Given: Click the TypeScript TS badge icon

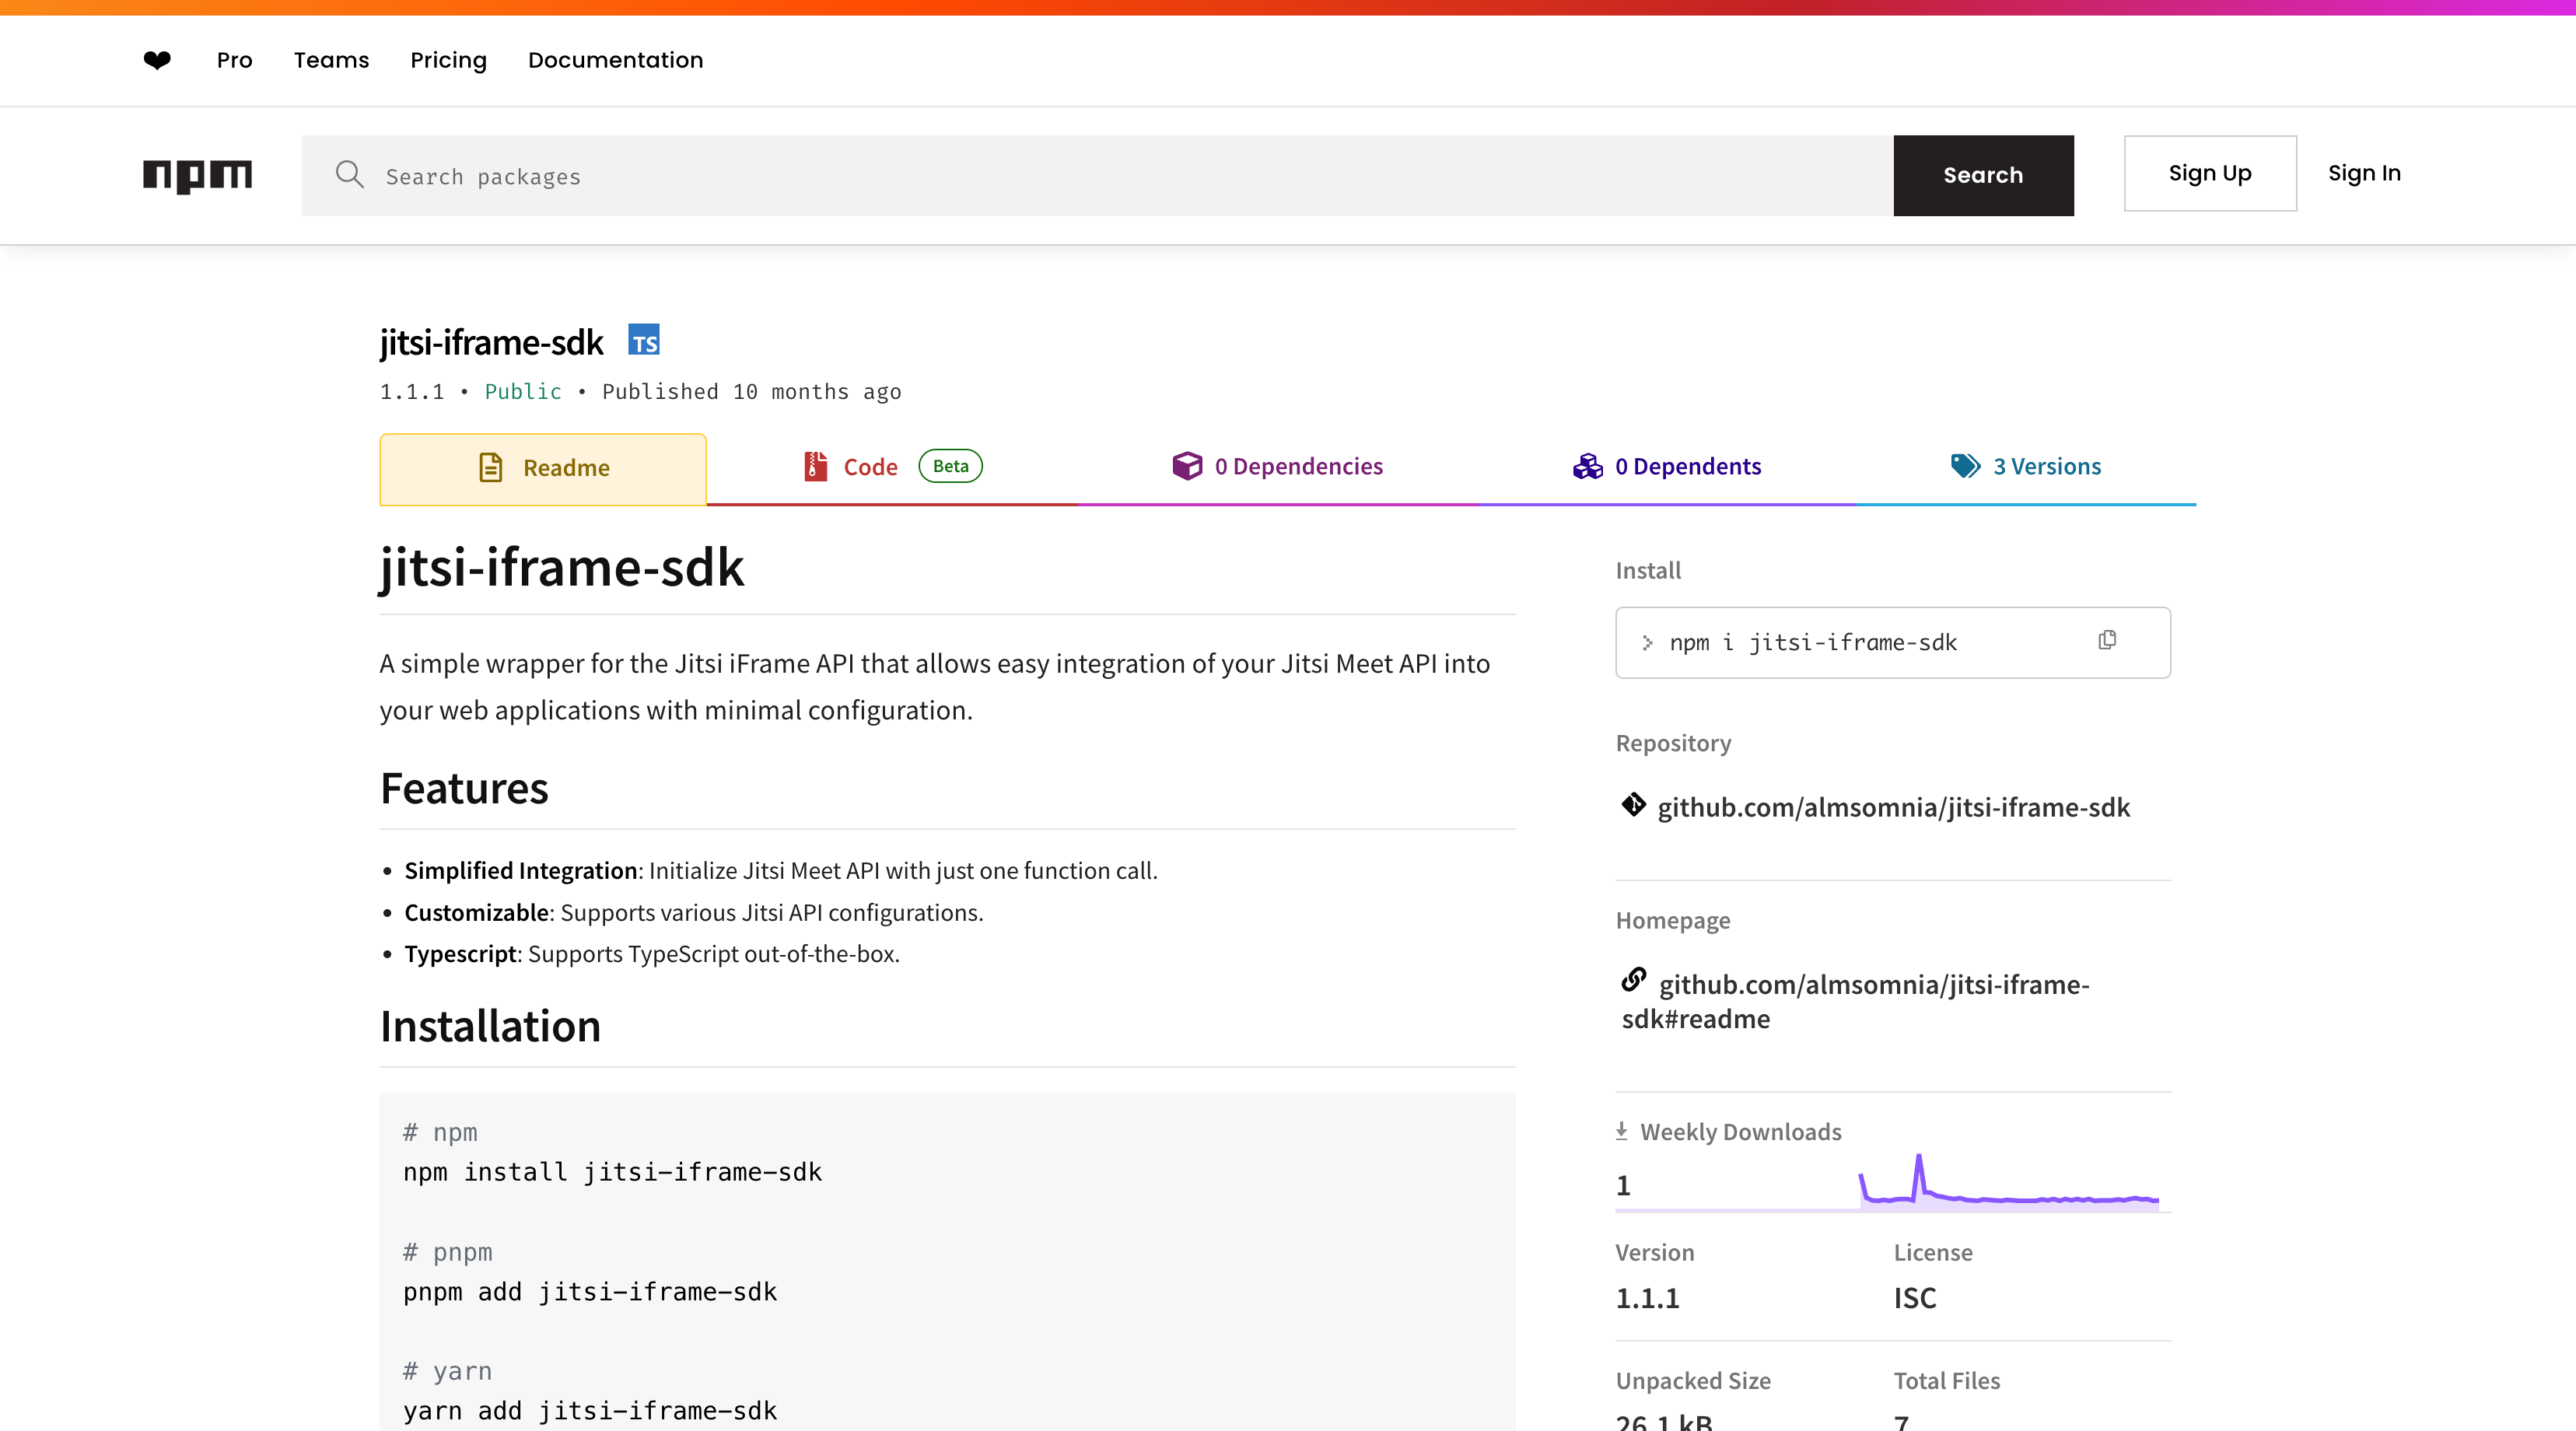Looking at the screenshot, I should click(x=643, y=341).
